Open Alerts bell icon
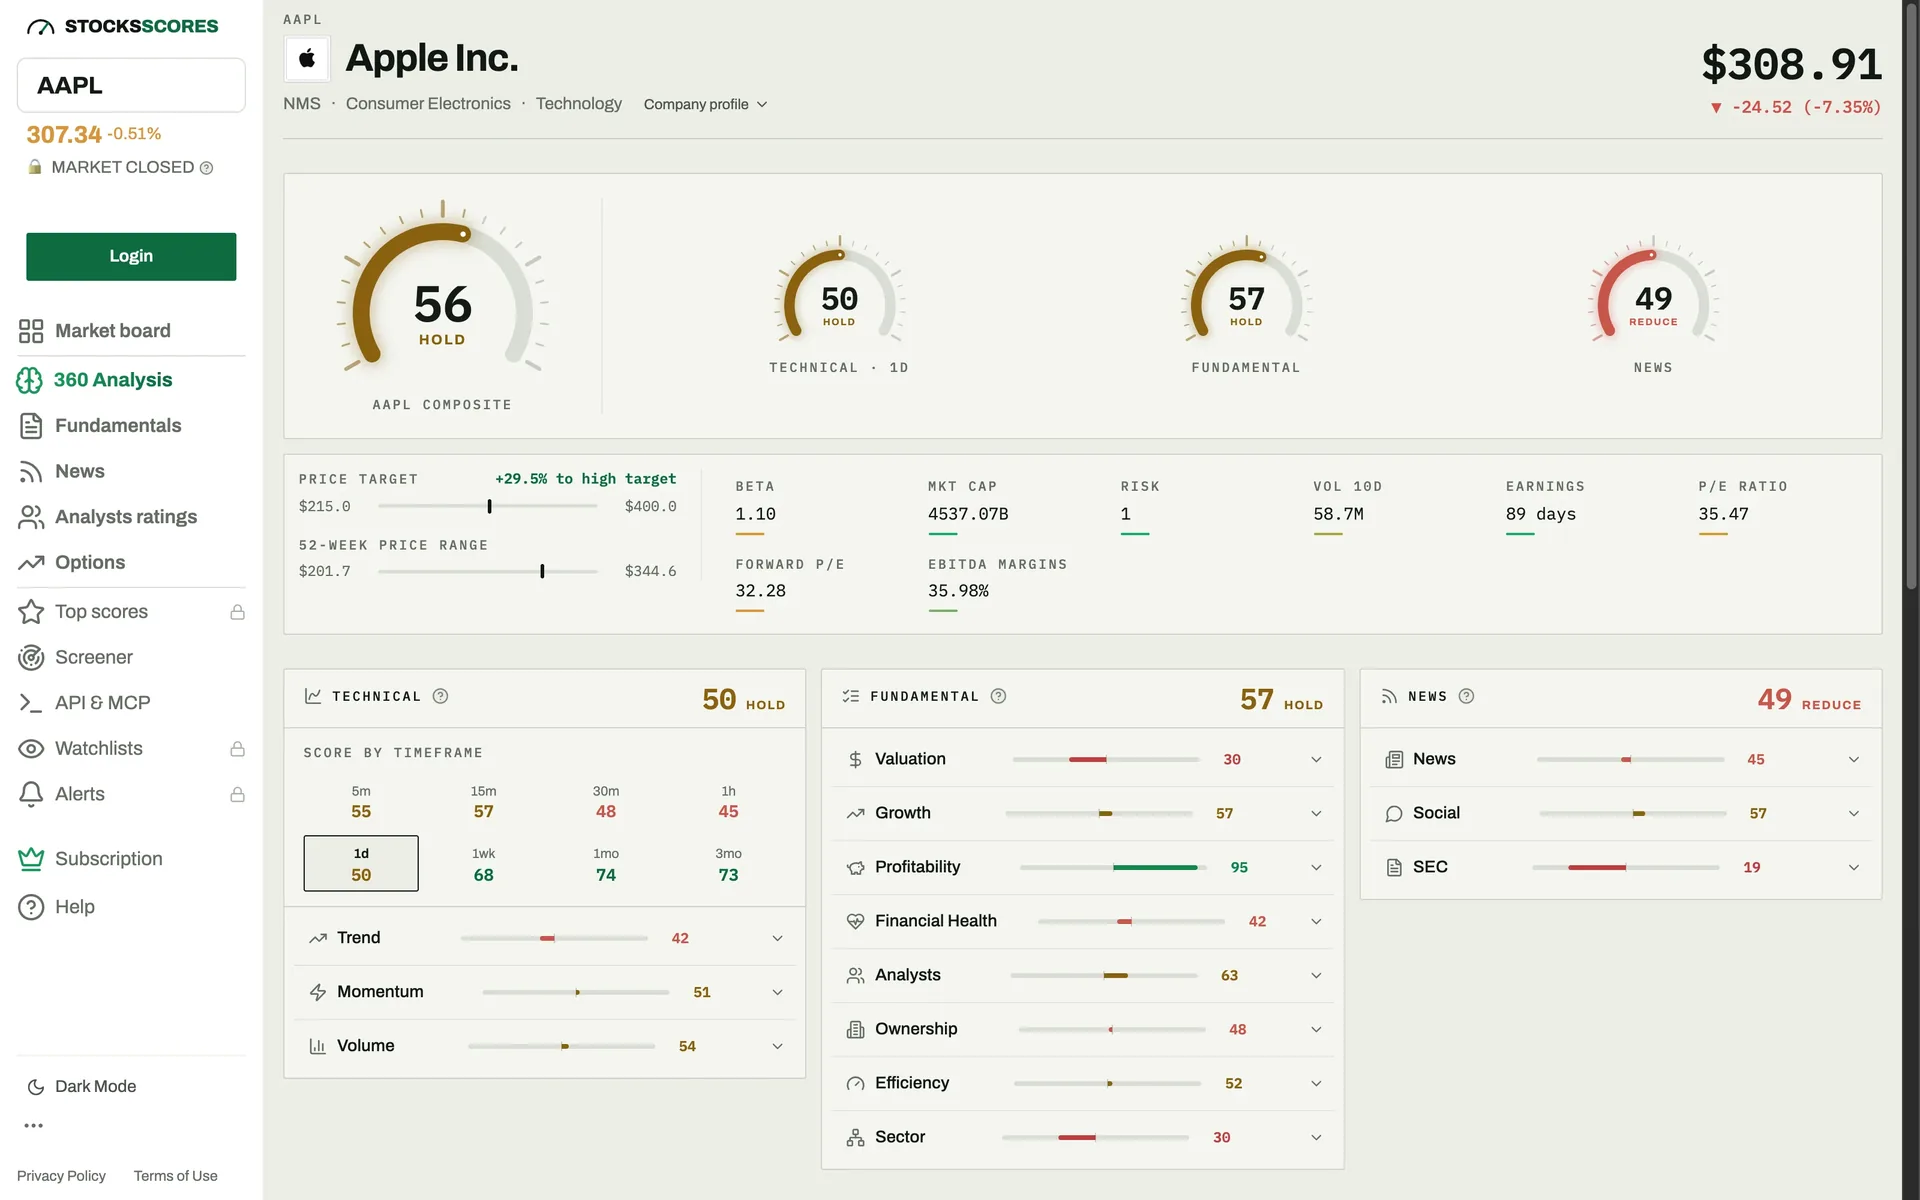Image resolution: width=1920 pixels, height=1200 pixels. (x=31, y=794)
